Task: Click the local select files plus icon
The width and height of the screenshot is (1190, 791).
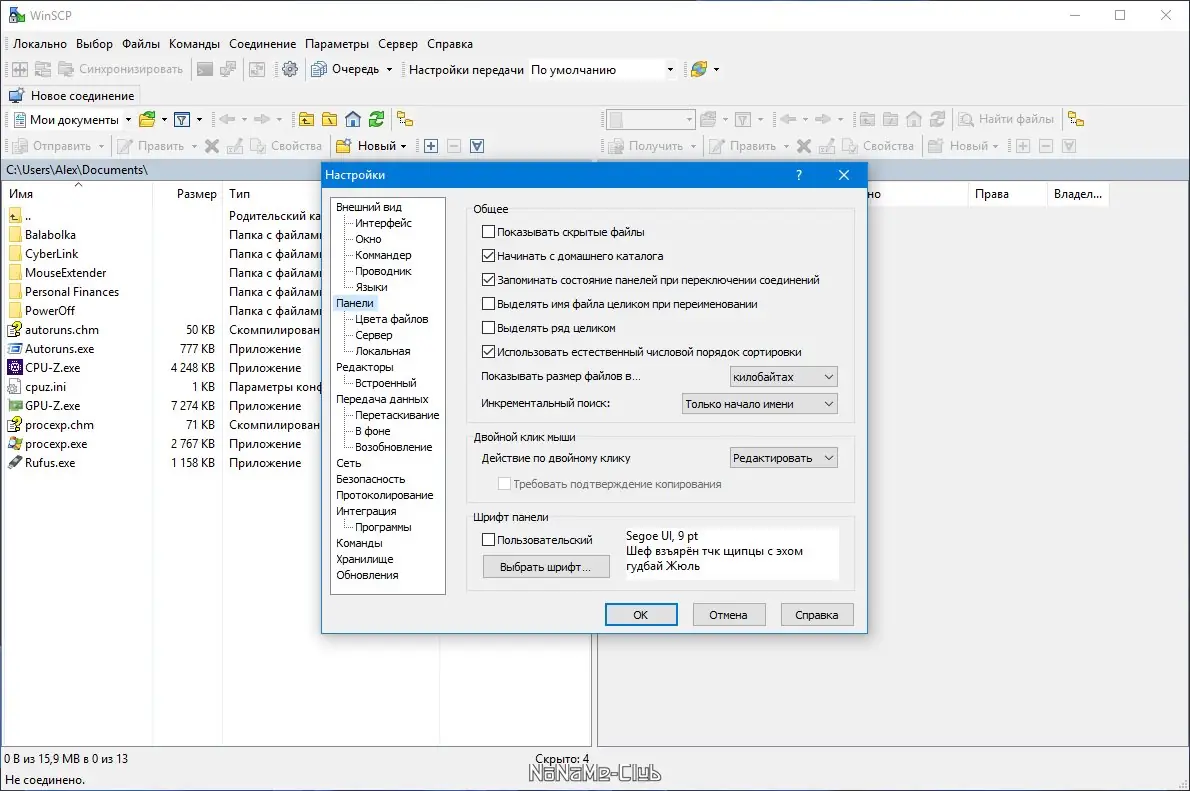Action: tap(431, 146)
